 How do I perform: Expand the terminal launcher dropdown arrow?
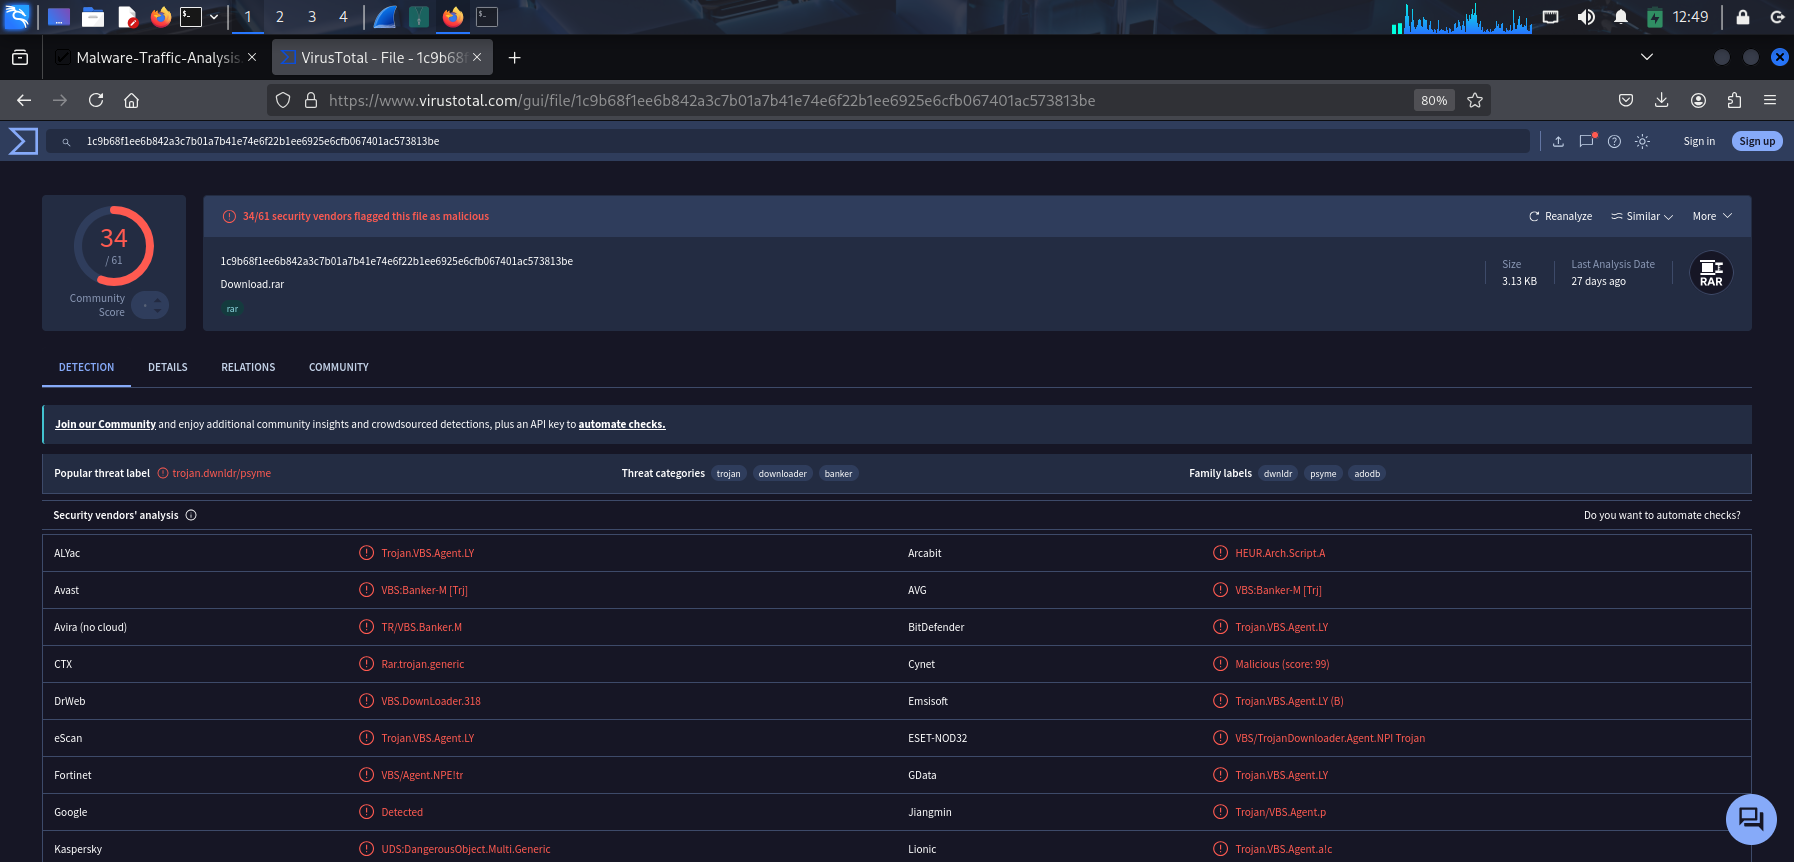click(x=214, y=17)
